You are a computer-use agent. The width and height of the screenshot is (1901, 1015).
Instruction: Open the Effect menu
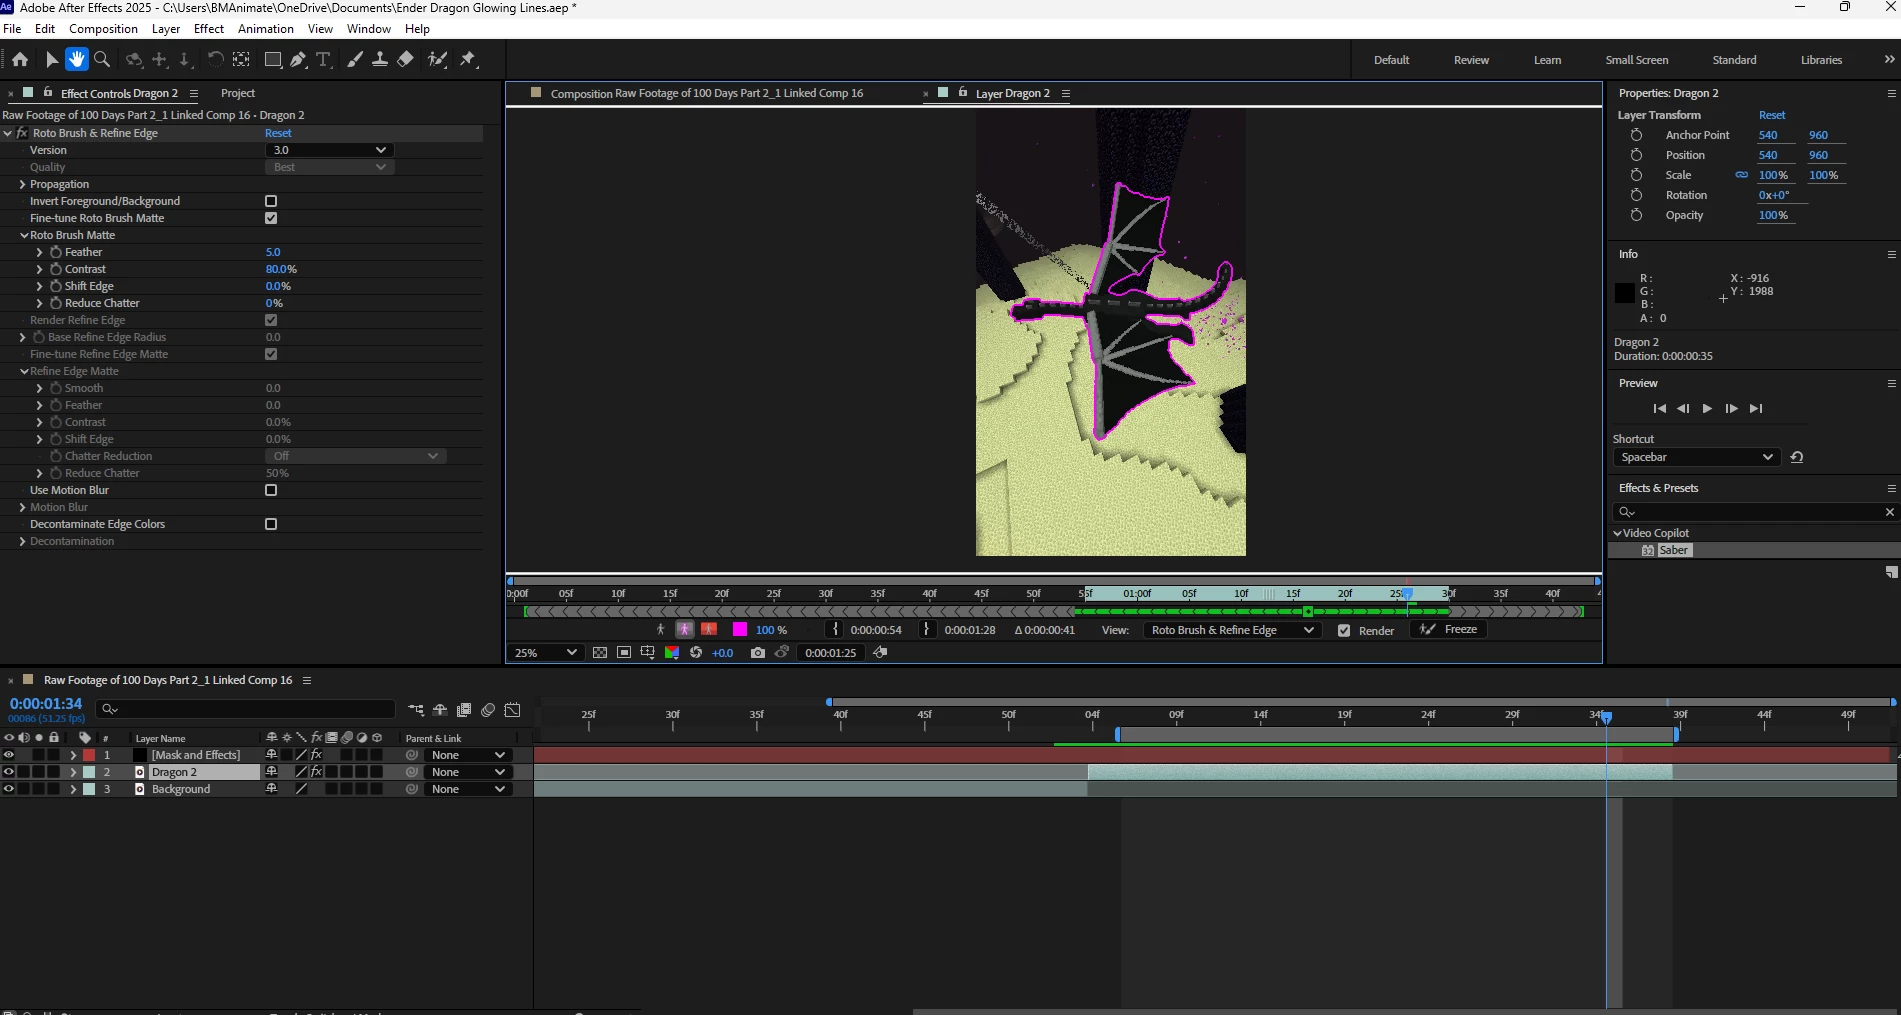click(209, 29)
